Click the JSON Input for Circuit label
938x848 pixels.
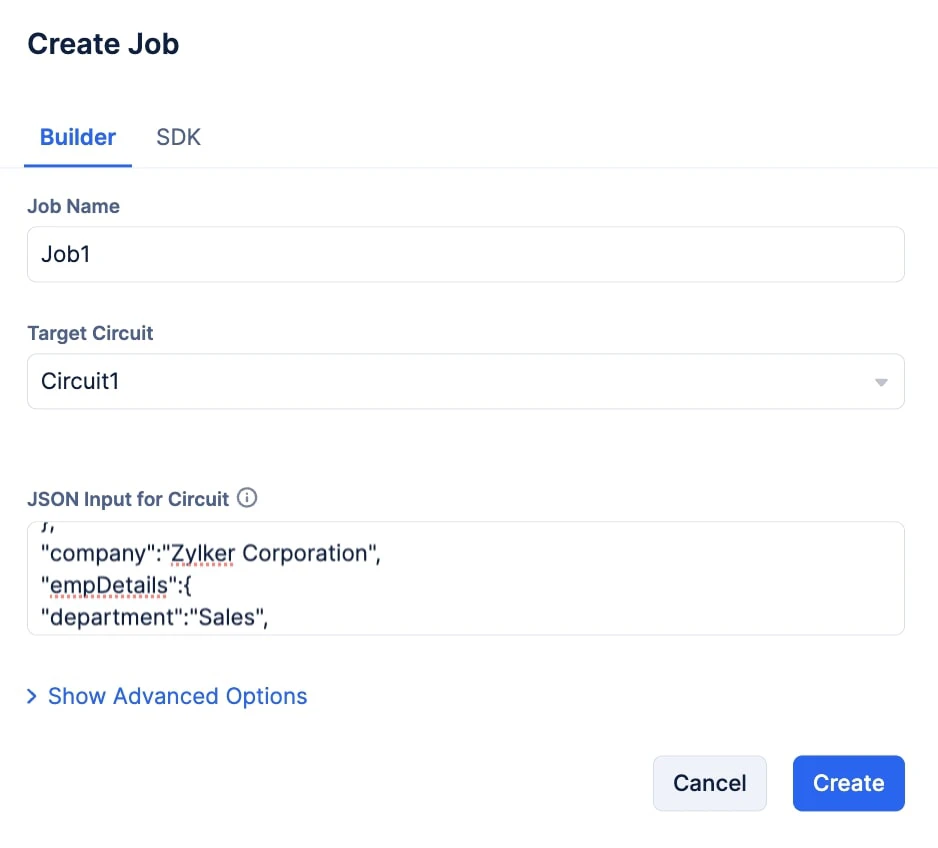pos(128,499)
